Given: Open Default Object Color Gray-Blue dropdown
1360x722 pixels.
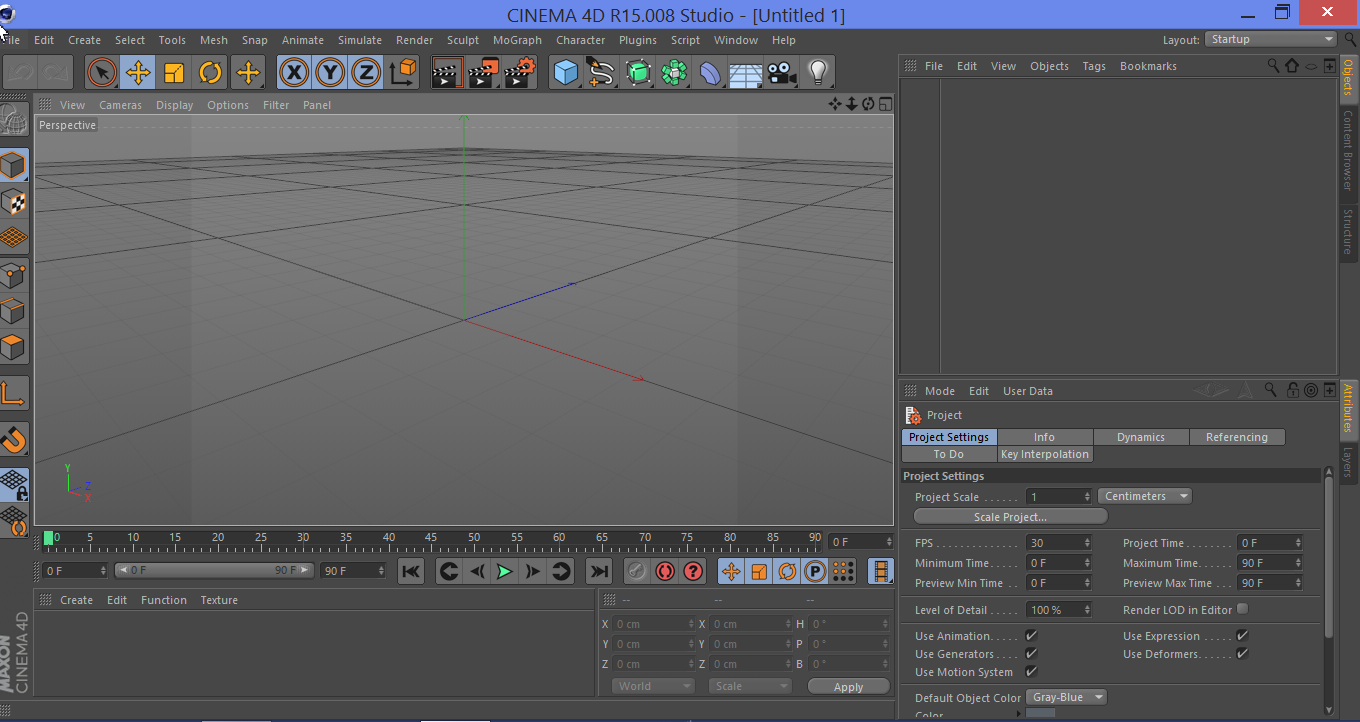Looking at the screenshot, I should pyautogui.click(x=1068, y=697).
